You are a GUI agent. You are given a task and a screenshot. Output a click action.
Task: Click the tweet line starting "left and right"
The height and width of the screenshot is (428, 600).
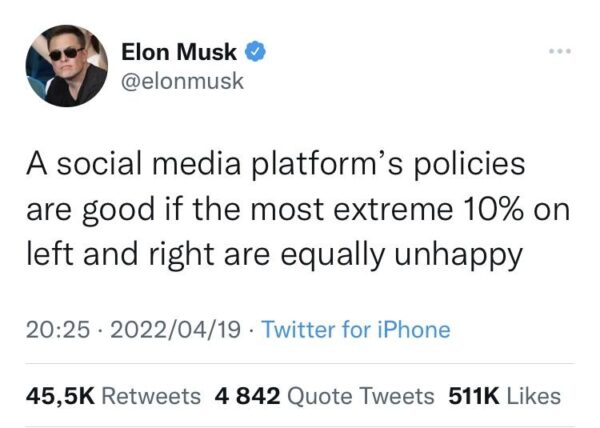tap(272, 255)
